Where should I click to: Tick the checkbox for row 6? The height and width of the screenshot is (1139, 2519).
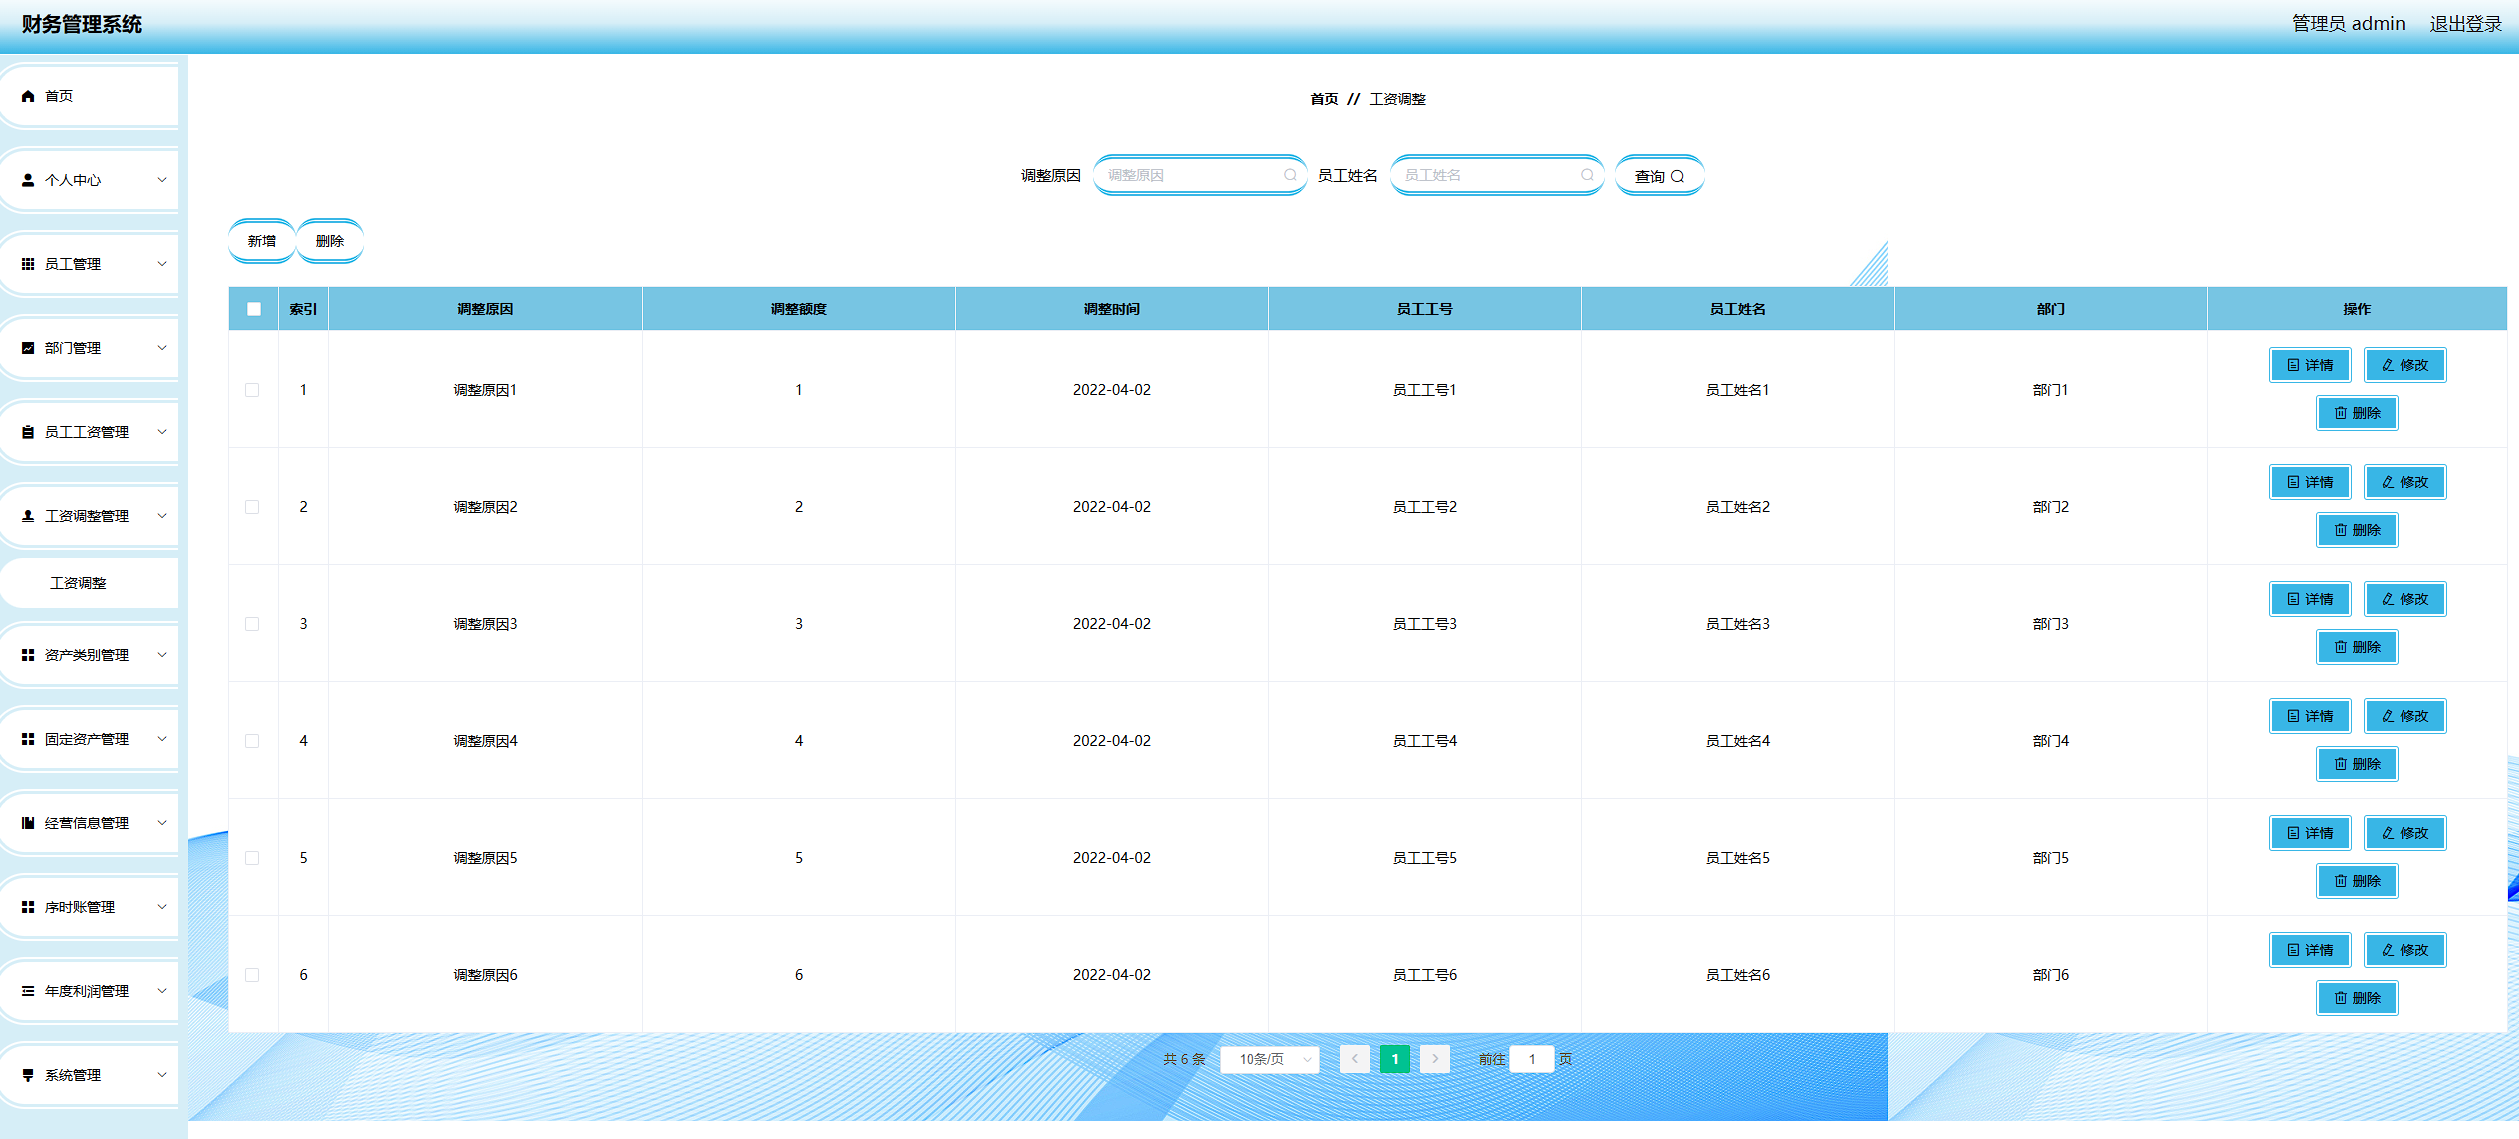pyautogui.click(x=252, y=975)
